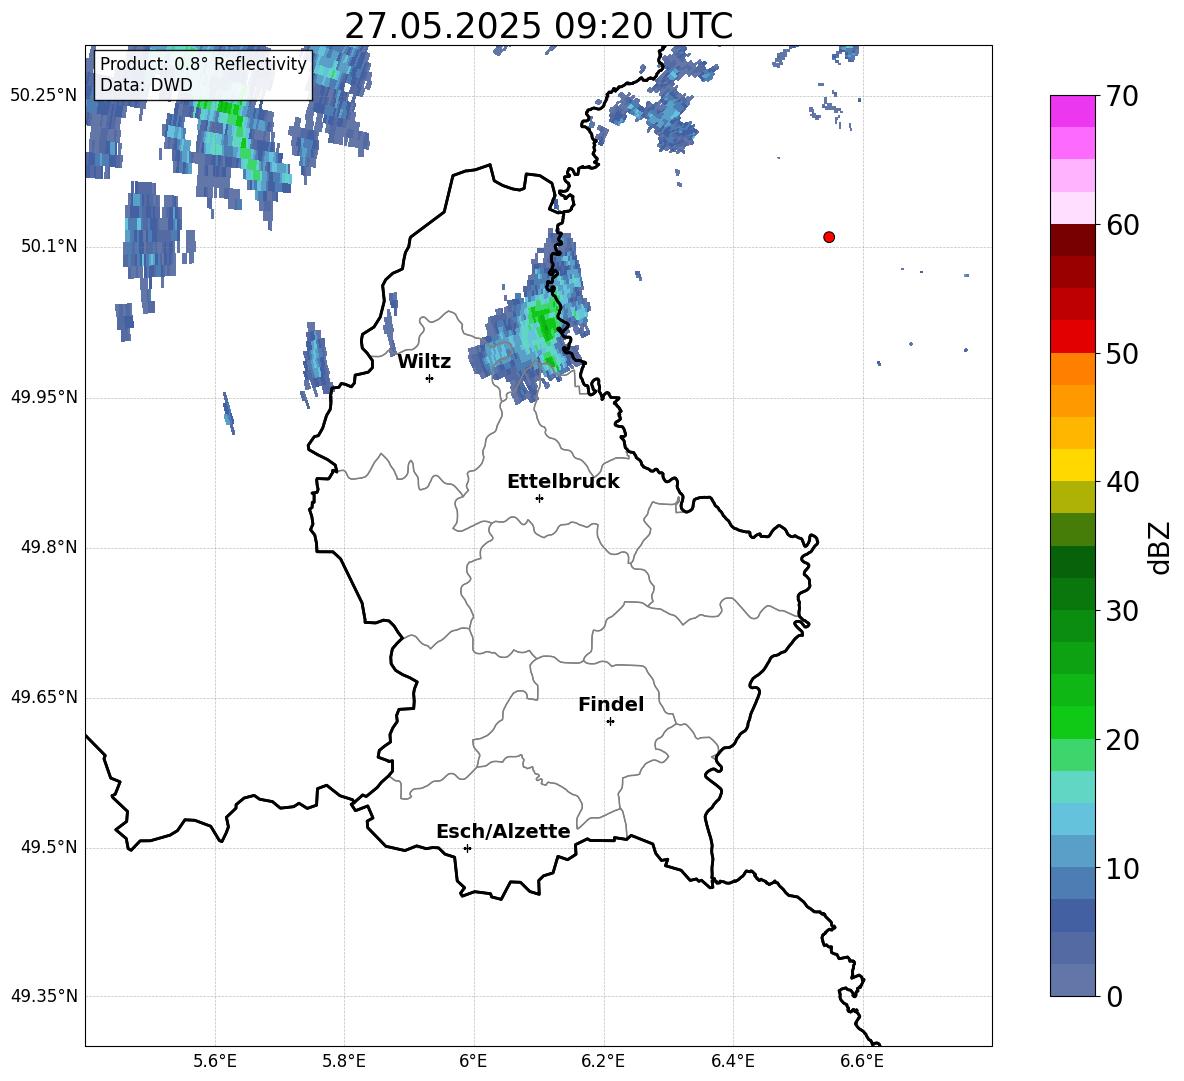Click the colorbar tick value 60
Viewport: 1184px width, 1081px height.
(x=1122, y=225)
